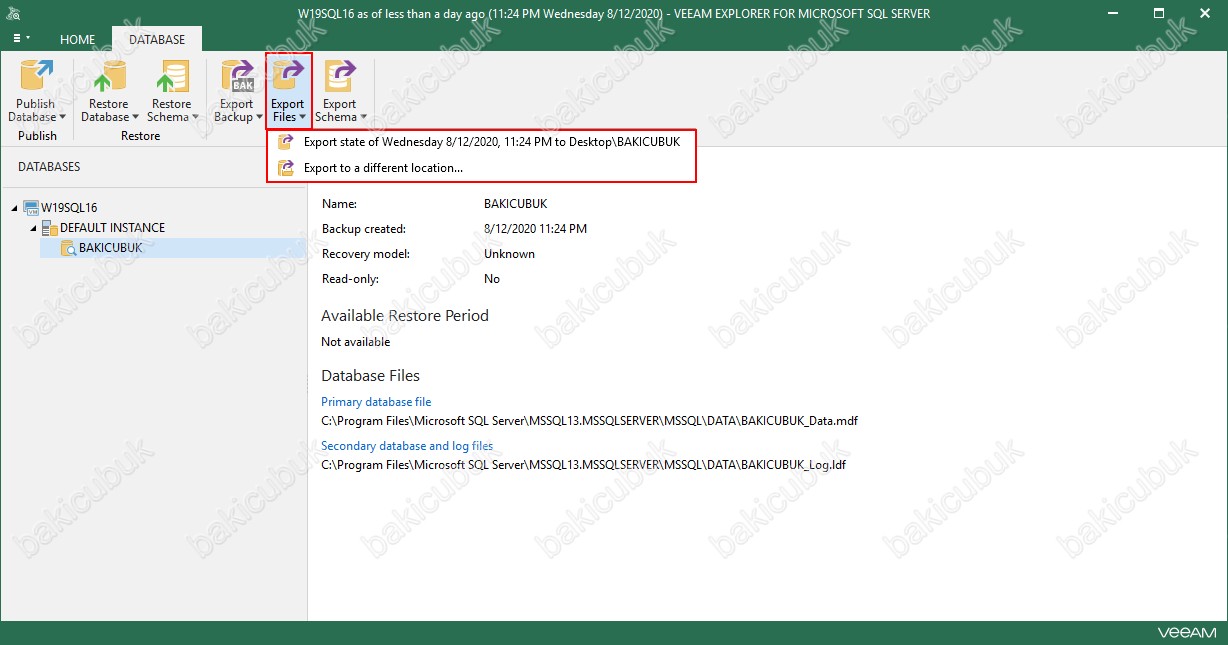
Task: Click the DEFAULT INSTANCE icon
Action: (x=49, y=228)
